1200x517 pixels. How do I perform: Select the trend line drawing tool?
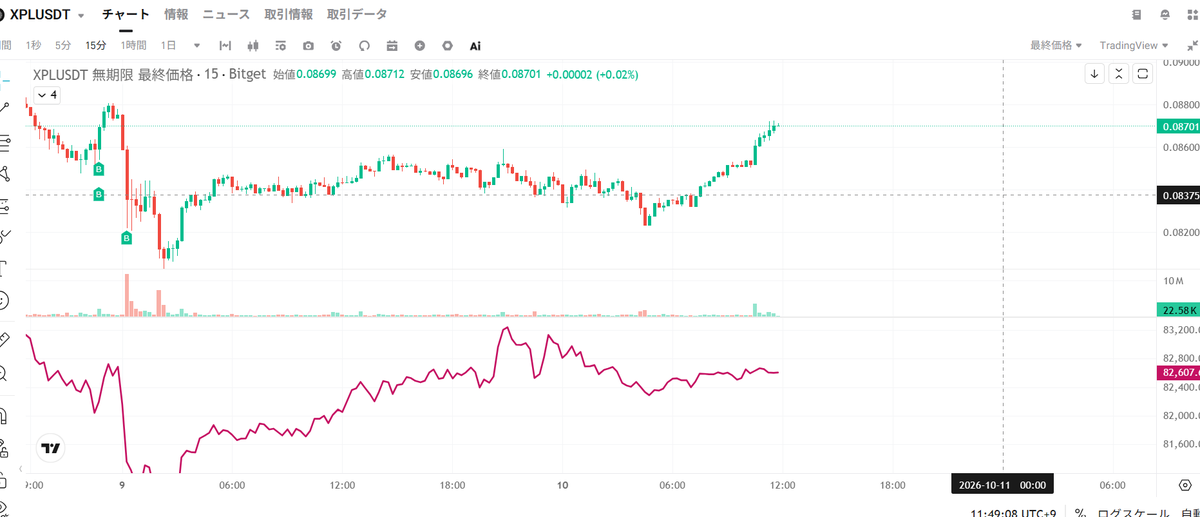[x=4, y=106]
